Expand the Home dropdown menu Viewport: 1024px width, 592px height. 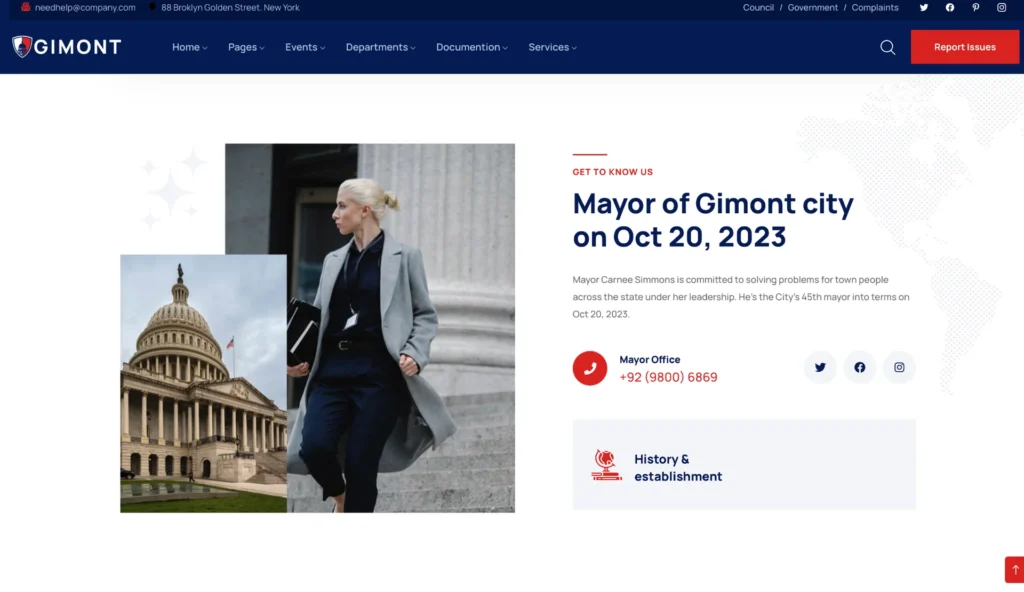pos(189,47)
